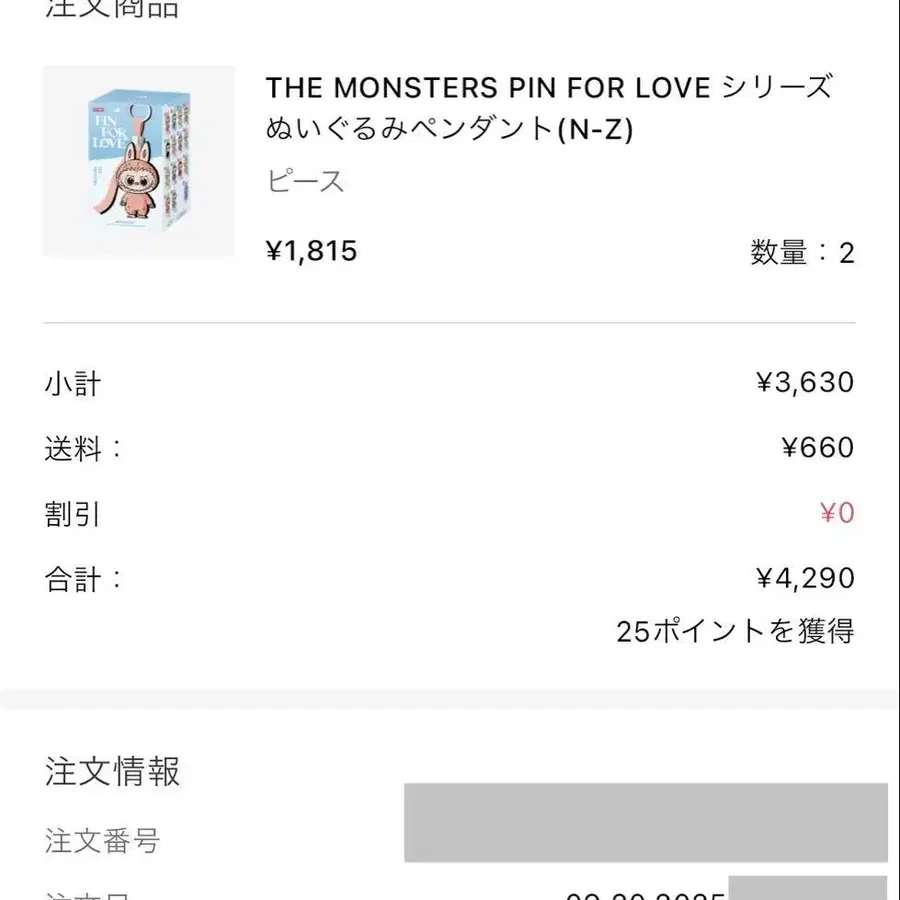Open the PIN FOR LOVE product thumbnail
Image resolution: width=900 pixels, height=900 pixels.
pyautogui.click(x=139, y=161)
